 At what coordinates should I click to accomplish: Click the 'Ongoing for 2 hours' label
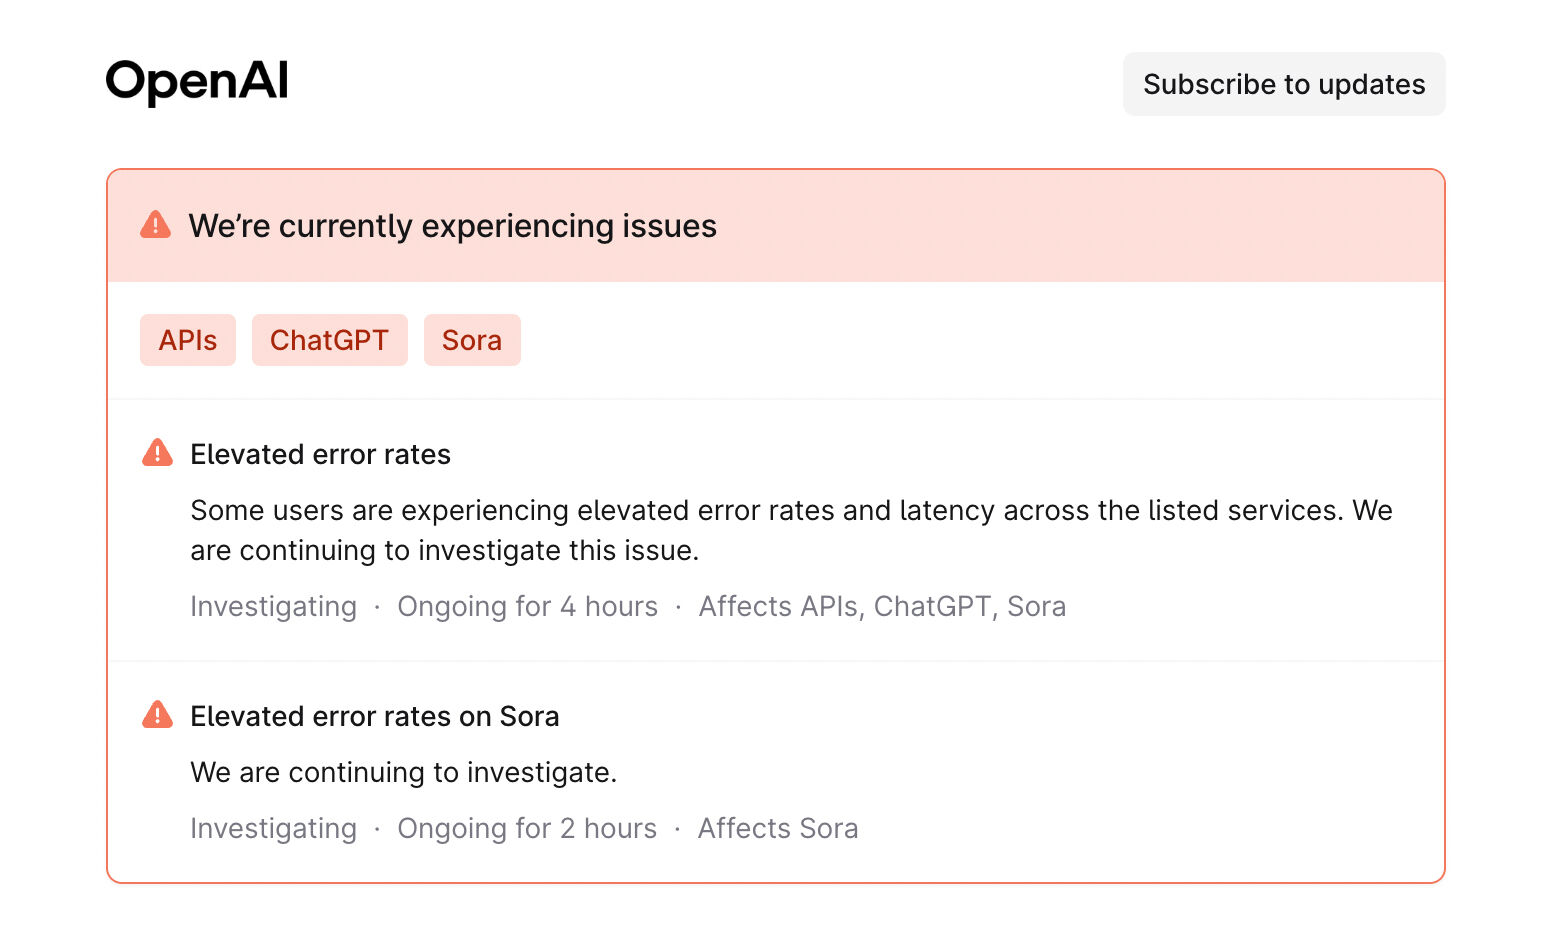click(527, 828)
